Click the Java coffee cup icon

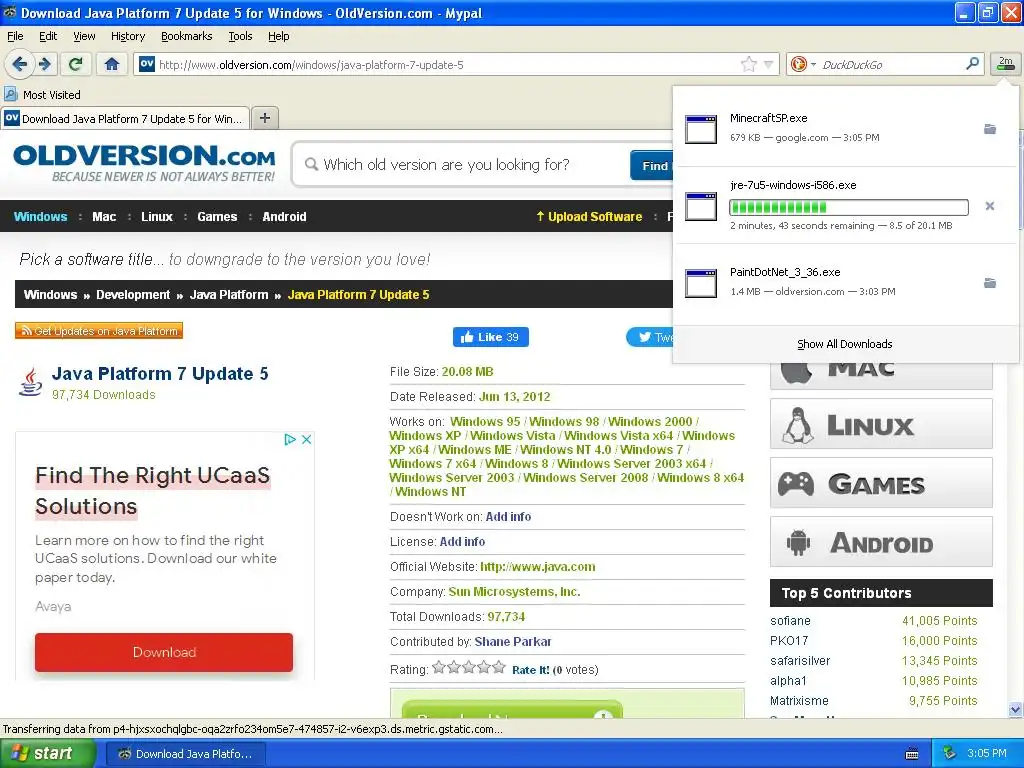(30, 382)
